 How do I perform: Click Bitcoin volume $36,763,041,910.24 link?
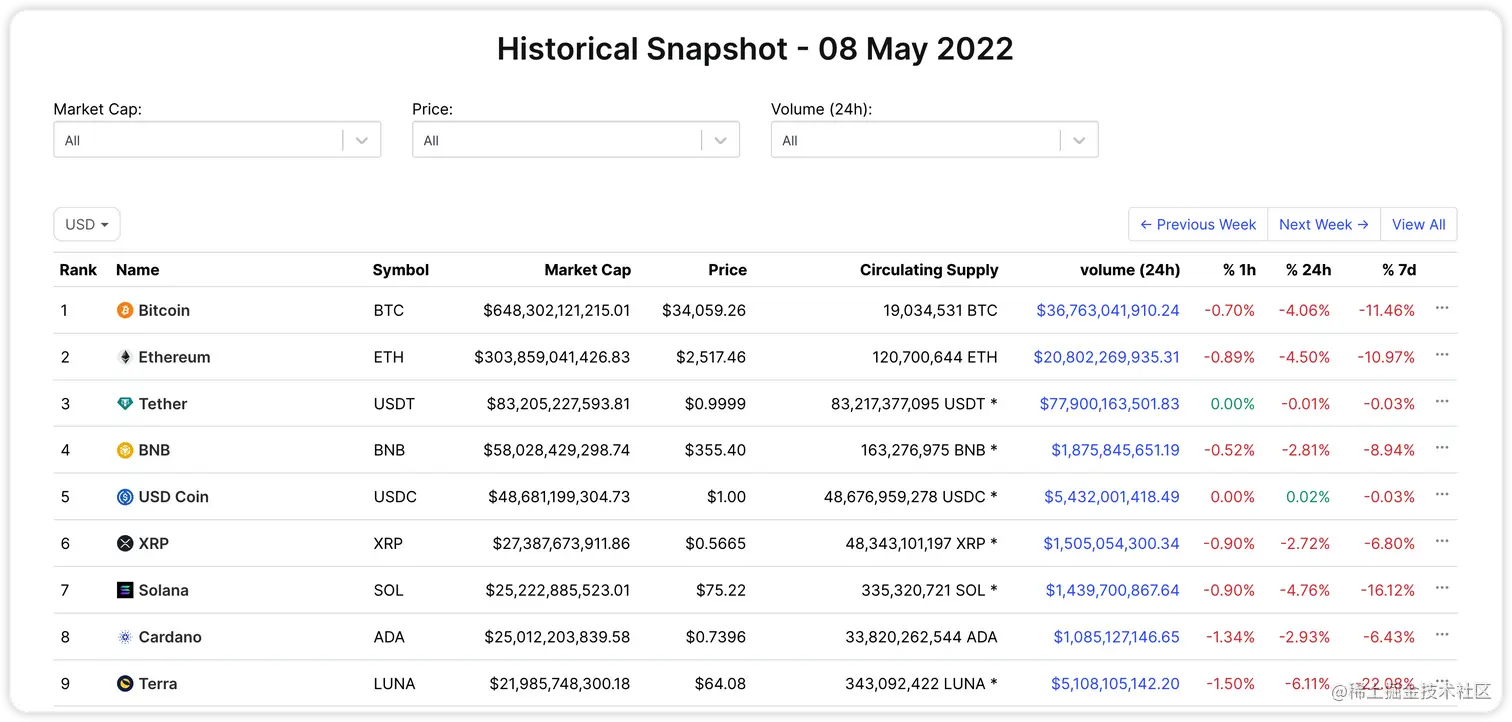pyautogui.click(x=1108, y=310)
